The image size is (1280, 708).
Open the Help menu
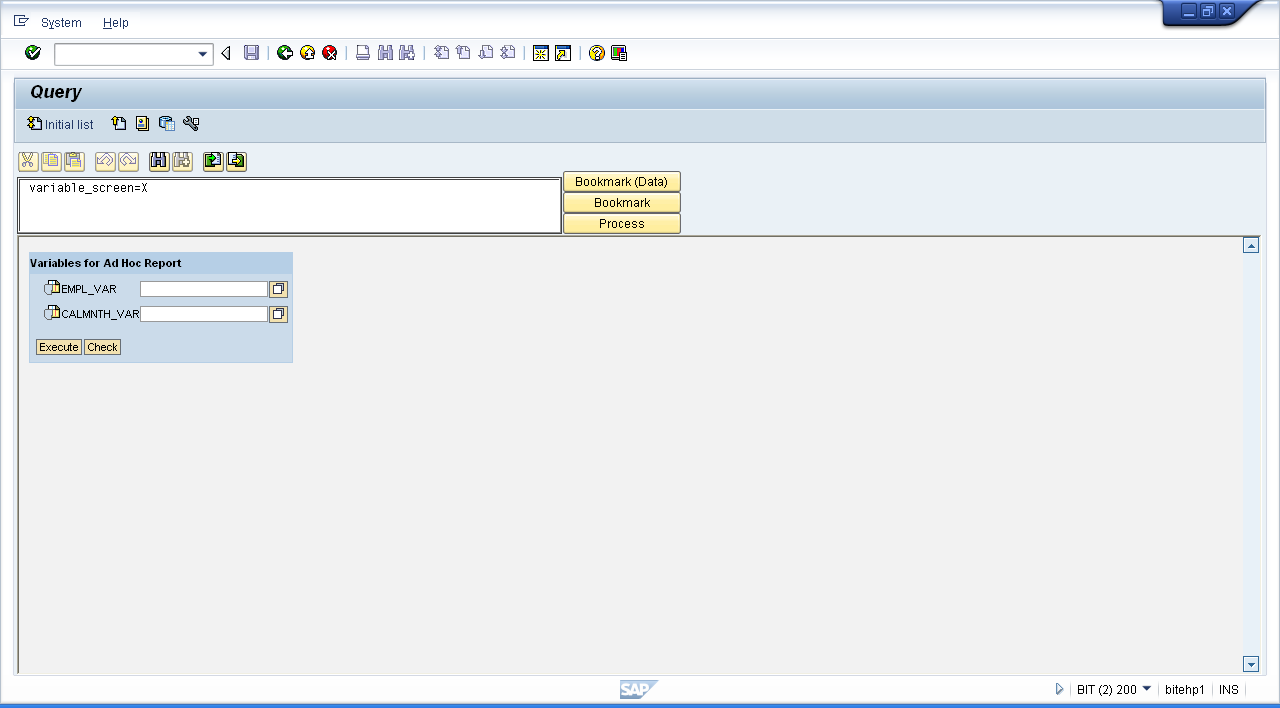(116, 22)
